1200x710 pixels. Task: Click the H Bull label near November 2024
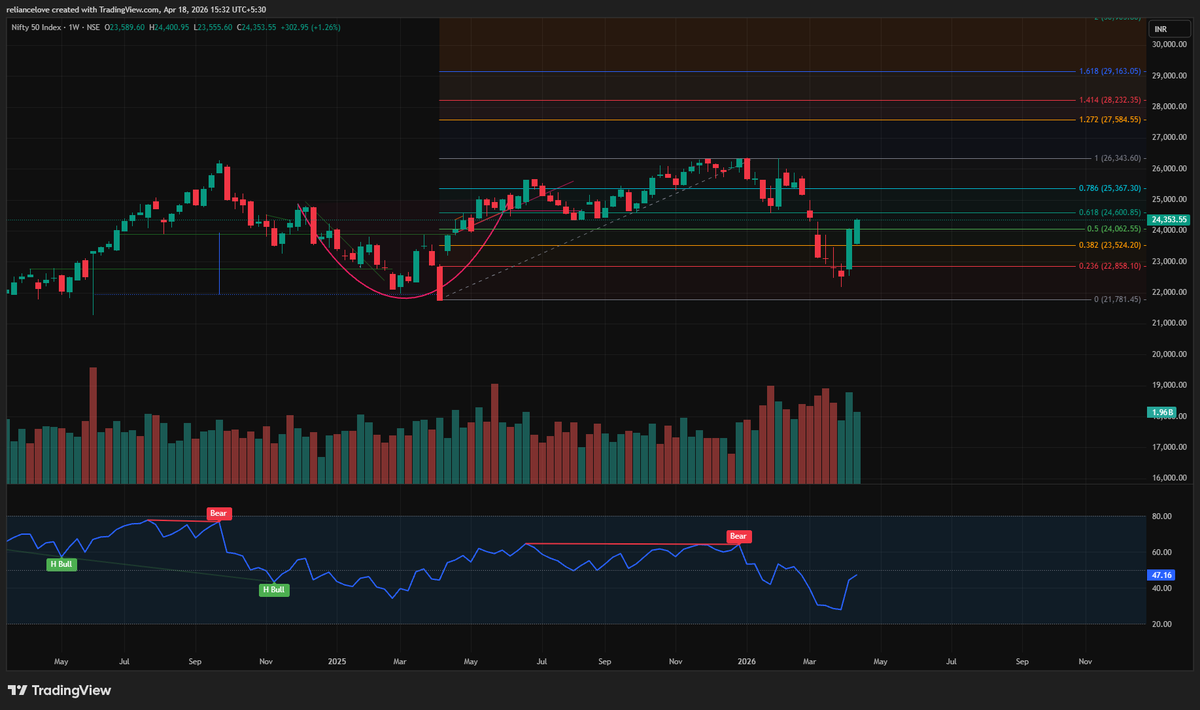[x=273, y=590]
